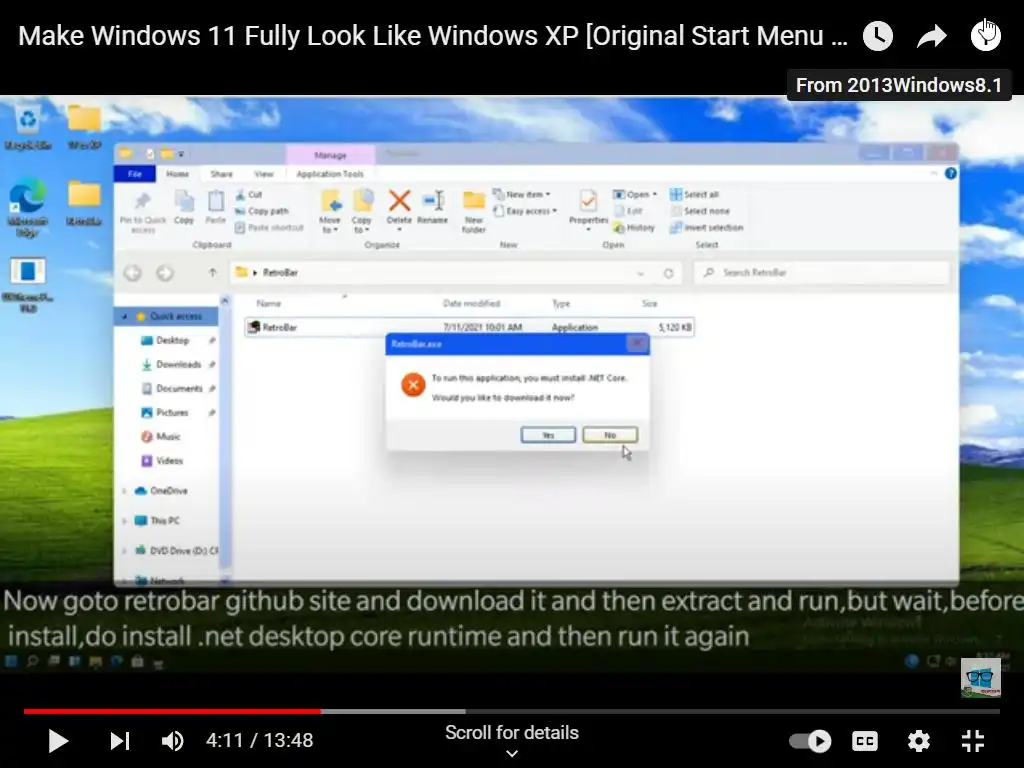Open the Easy access dropdown
This screenshot has width=1024, height=768.
tap(526, 211)
